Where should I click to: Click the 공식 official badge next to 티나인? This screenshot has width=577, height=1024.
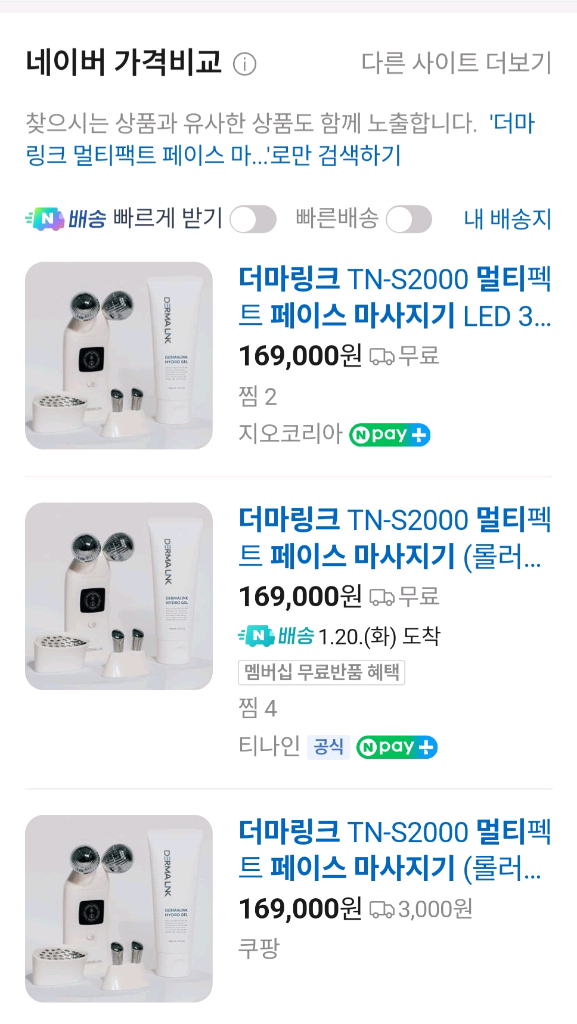tap(330, 747)
